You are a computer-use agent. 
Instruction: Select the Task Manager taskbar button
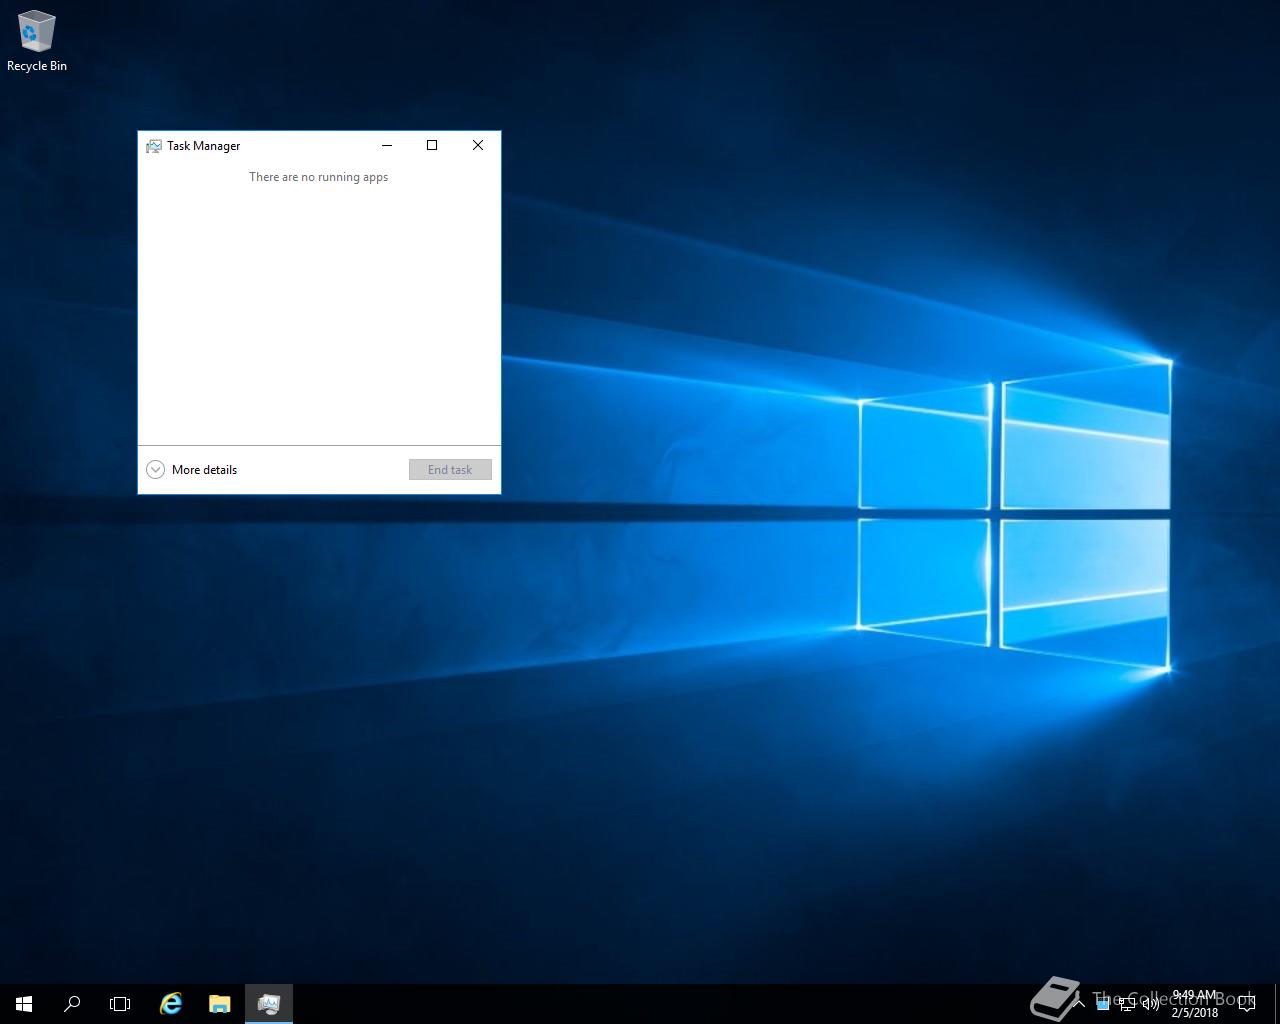[x=269, y=1004]
